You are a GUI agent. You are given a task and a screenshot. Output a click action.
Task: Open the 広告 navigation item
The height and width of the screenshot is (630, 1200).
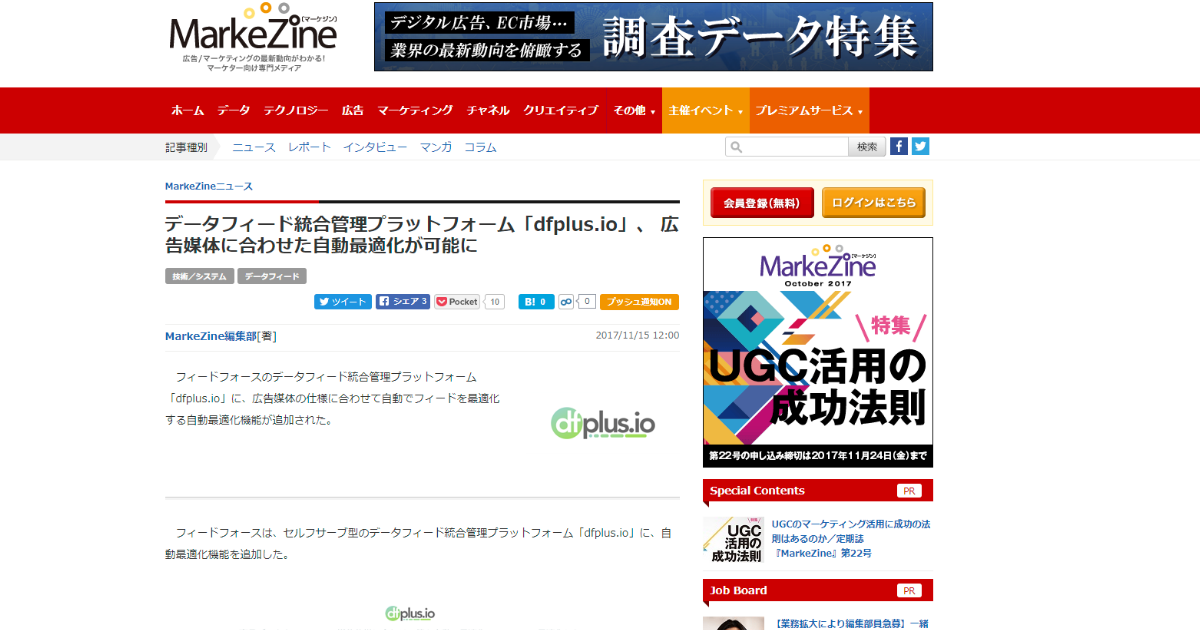(352, 110)
